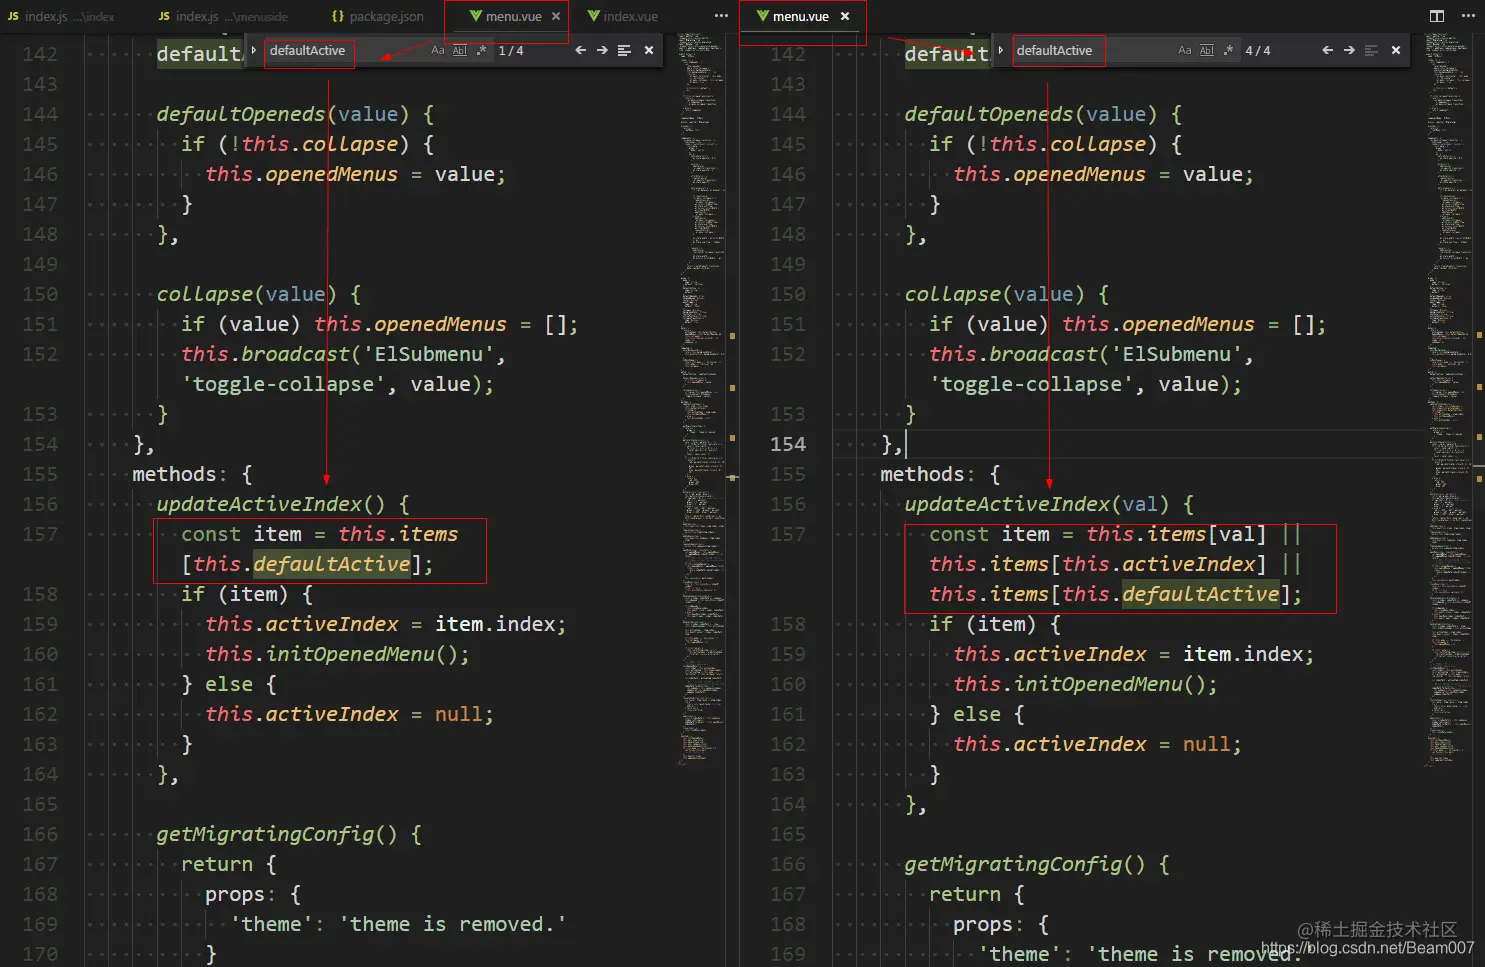Open More Actions menu of the right editor group
The width and height of the screenshot is (1485, 967).
point(1468,16)
